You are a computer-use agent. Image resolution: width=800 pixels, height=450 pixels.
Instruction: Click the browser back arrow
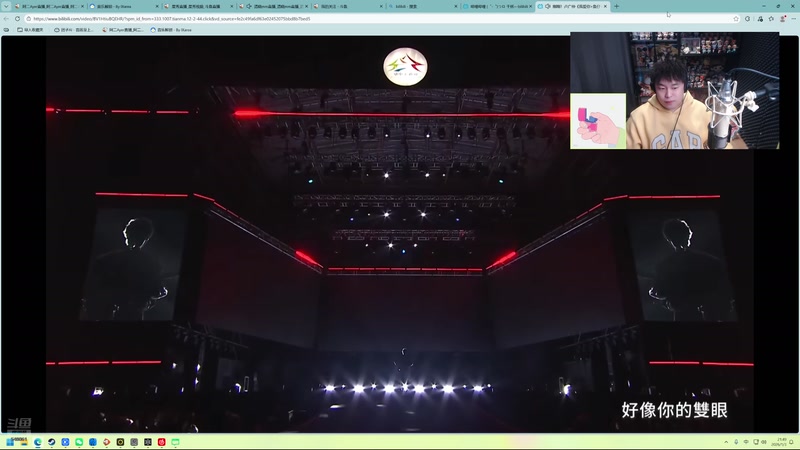[6, 19]
